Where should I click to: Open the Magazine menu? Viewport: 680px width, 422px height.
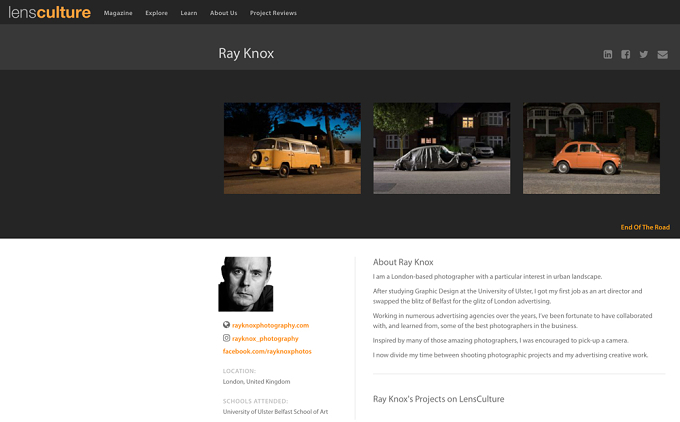(x=118, y=13)
